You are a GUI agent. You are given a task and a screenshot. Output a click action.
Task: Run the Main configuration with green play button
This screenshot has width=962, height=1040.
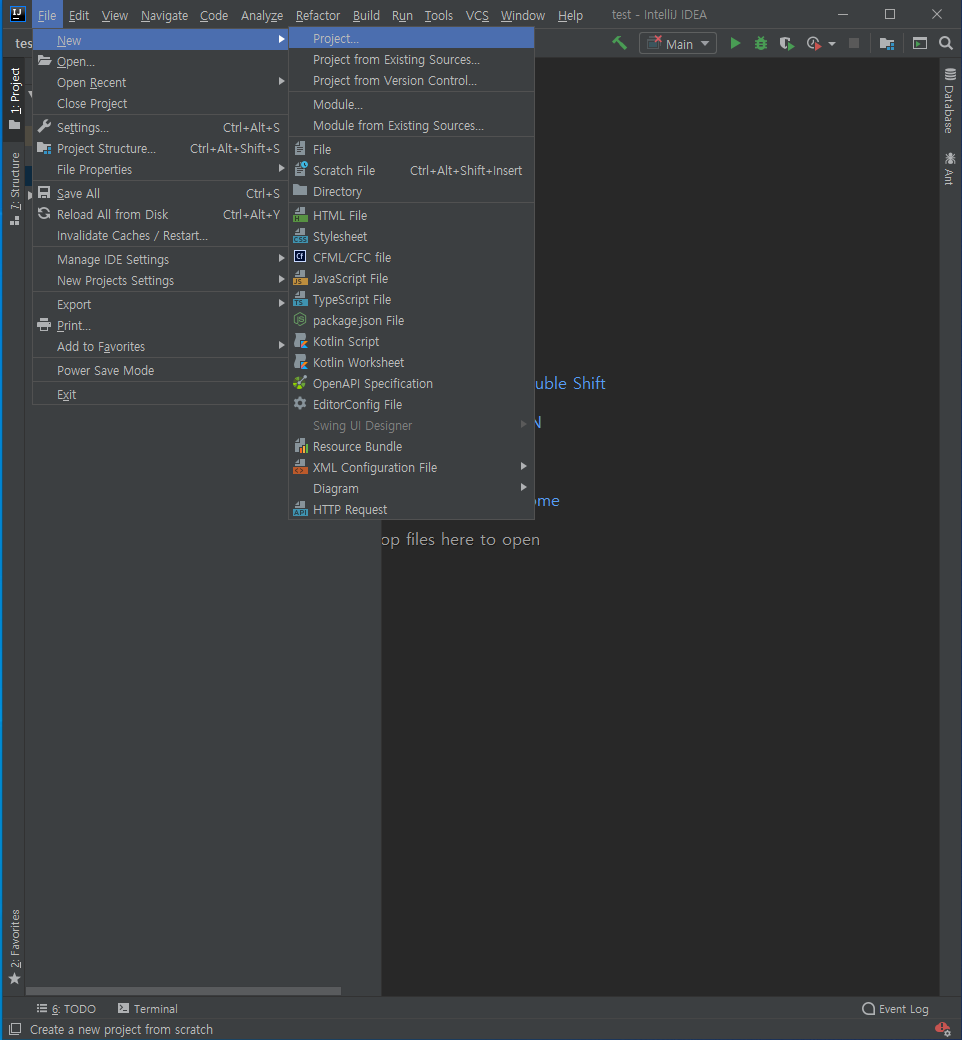pos(735,44)
